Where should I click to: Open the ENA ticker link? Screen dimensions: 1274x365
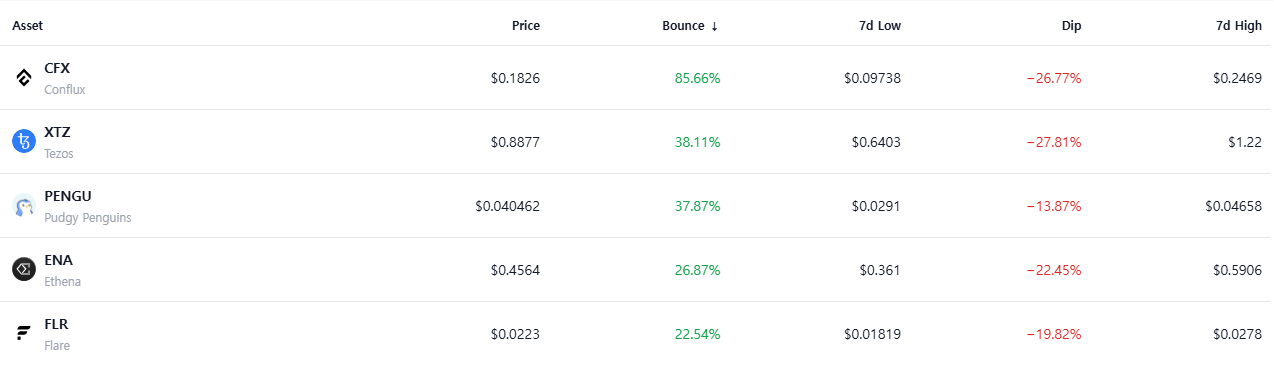click(x=58, y=261)
